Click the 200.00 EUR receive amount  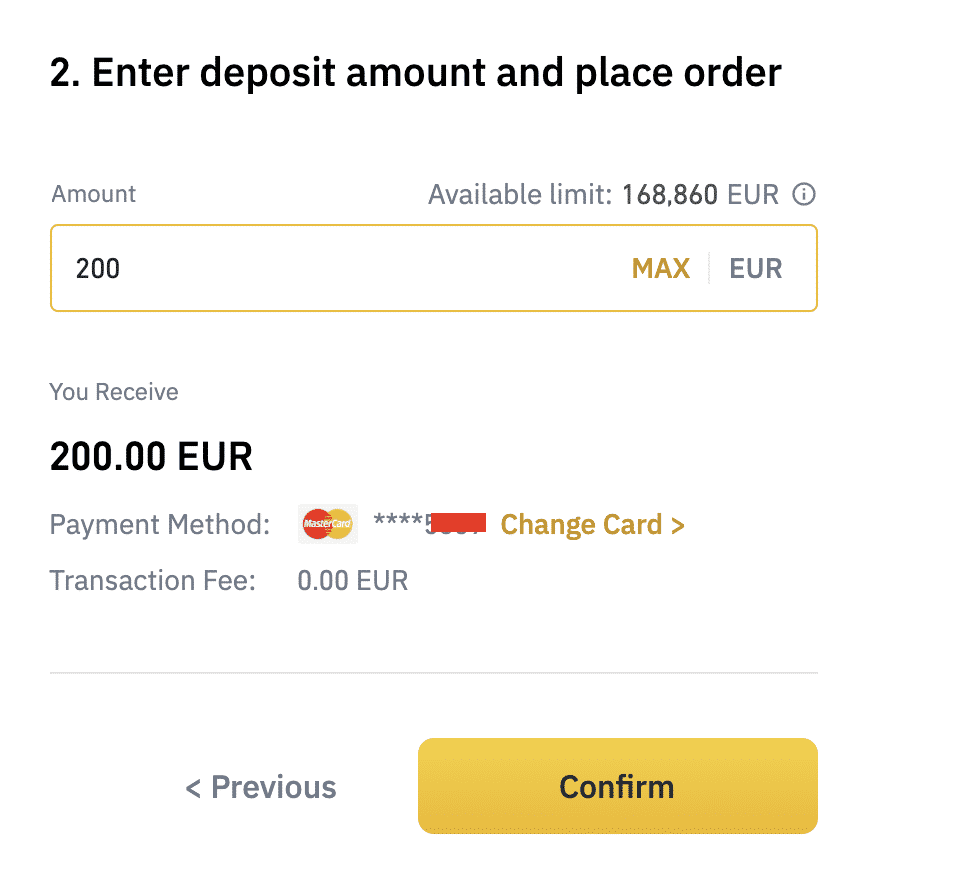151,456
